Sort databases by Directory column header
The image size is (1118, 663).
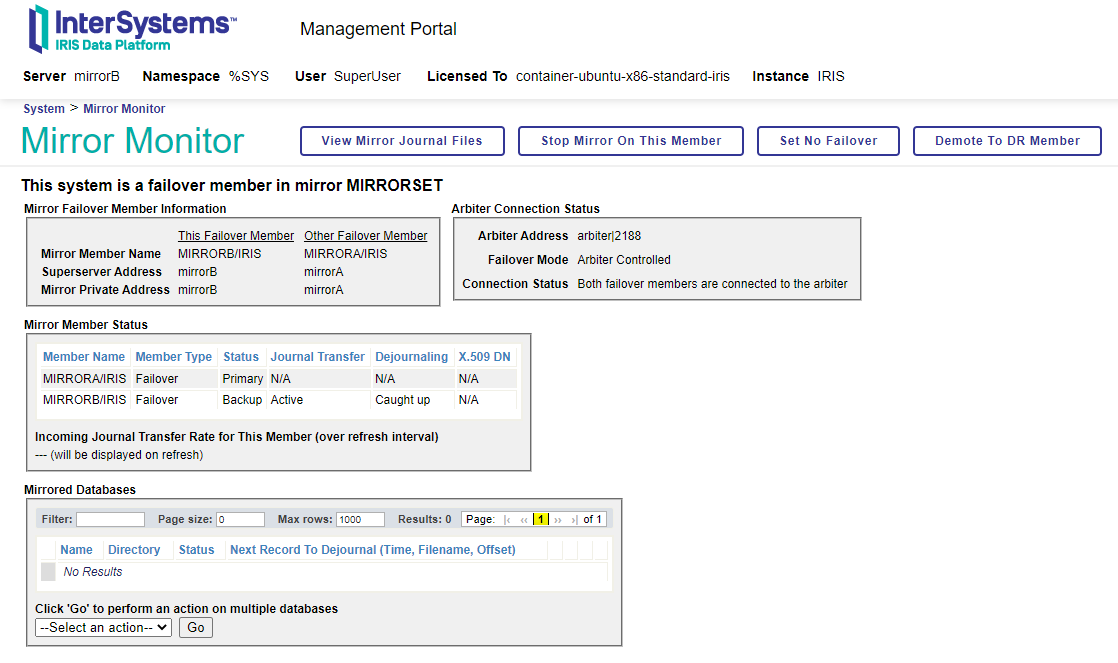tap(134, 550)
